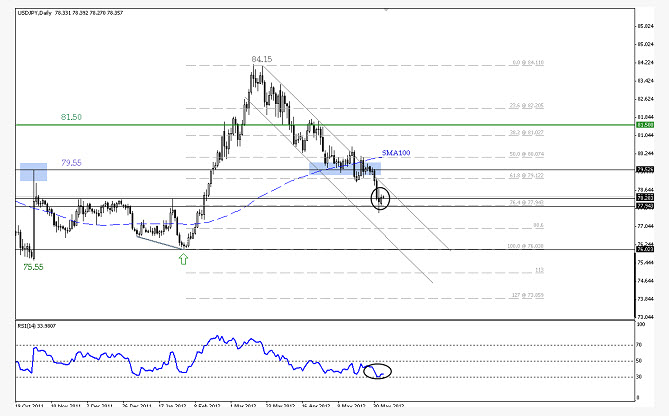Select the 61.8 Fibonacci level label
The height and width of the screenshot is (416, 669).
click(526, 175)
